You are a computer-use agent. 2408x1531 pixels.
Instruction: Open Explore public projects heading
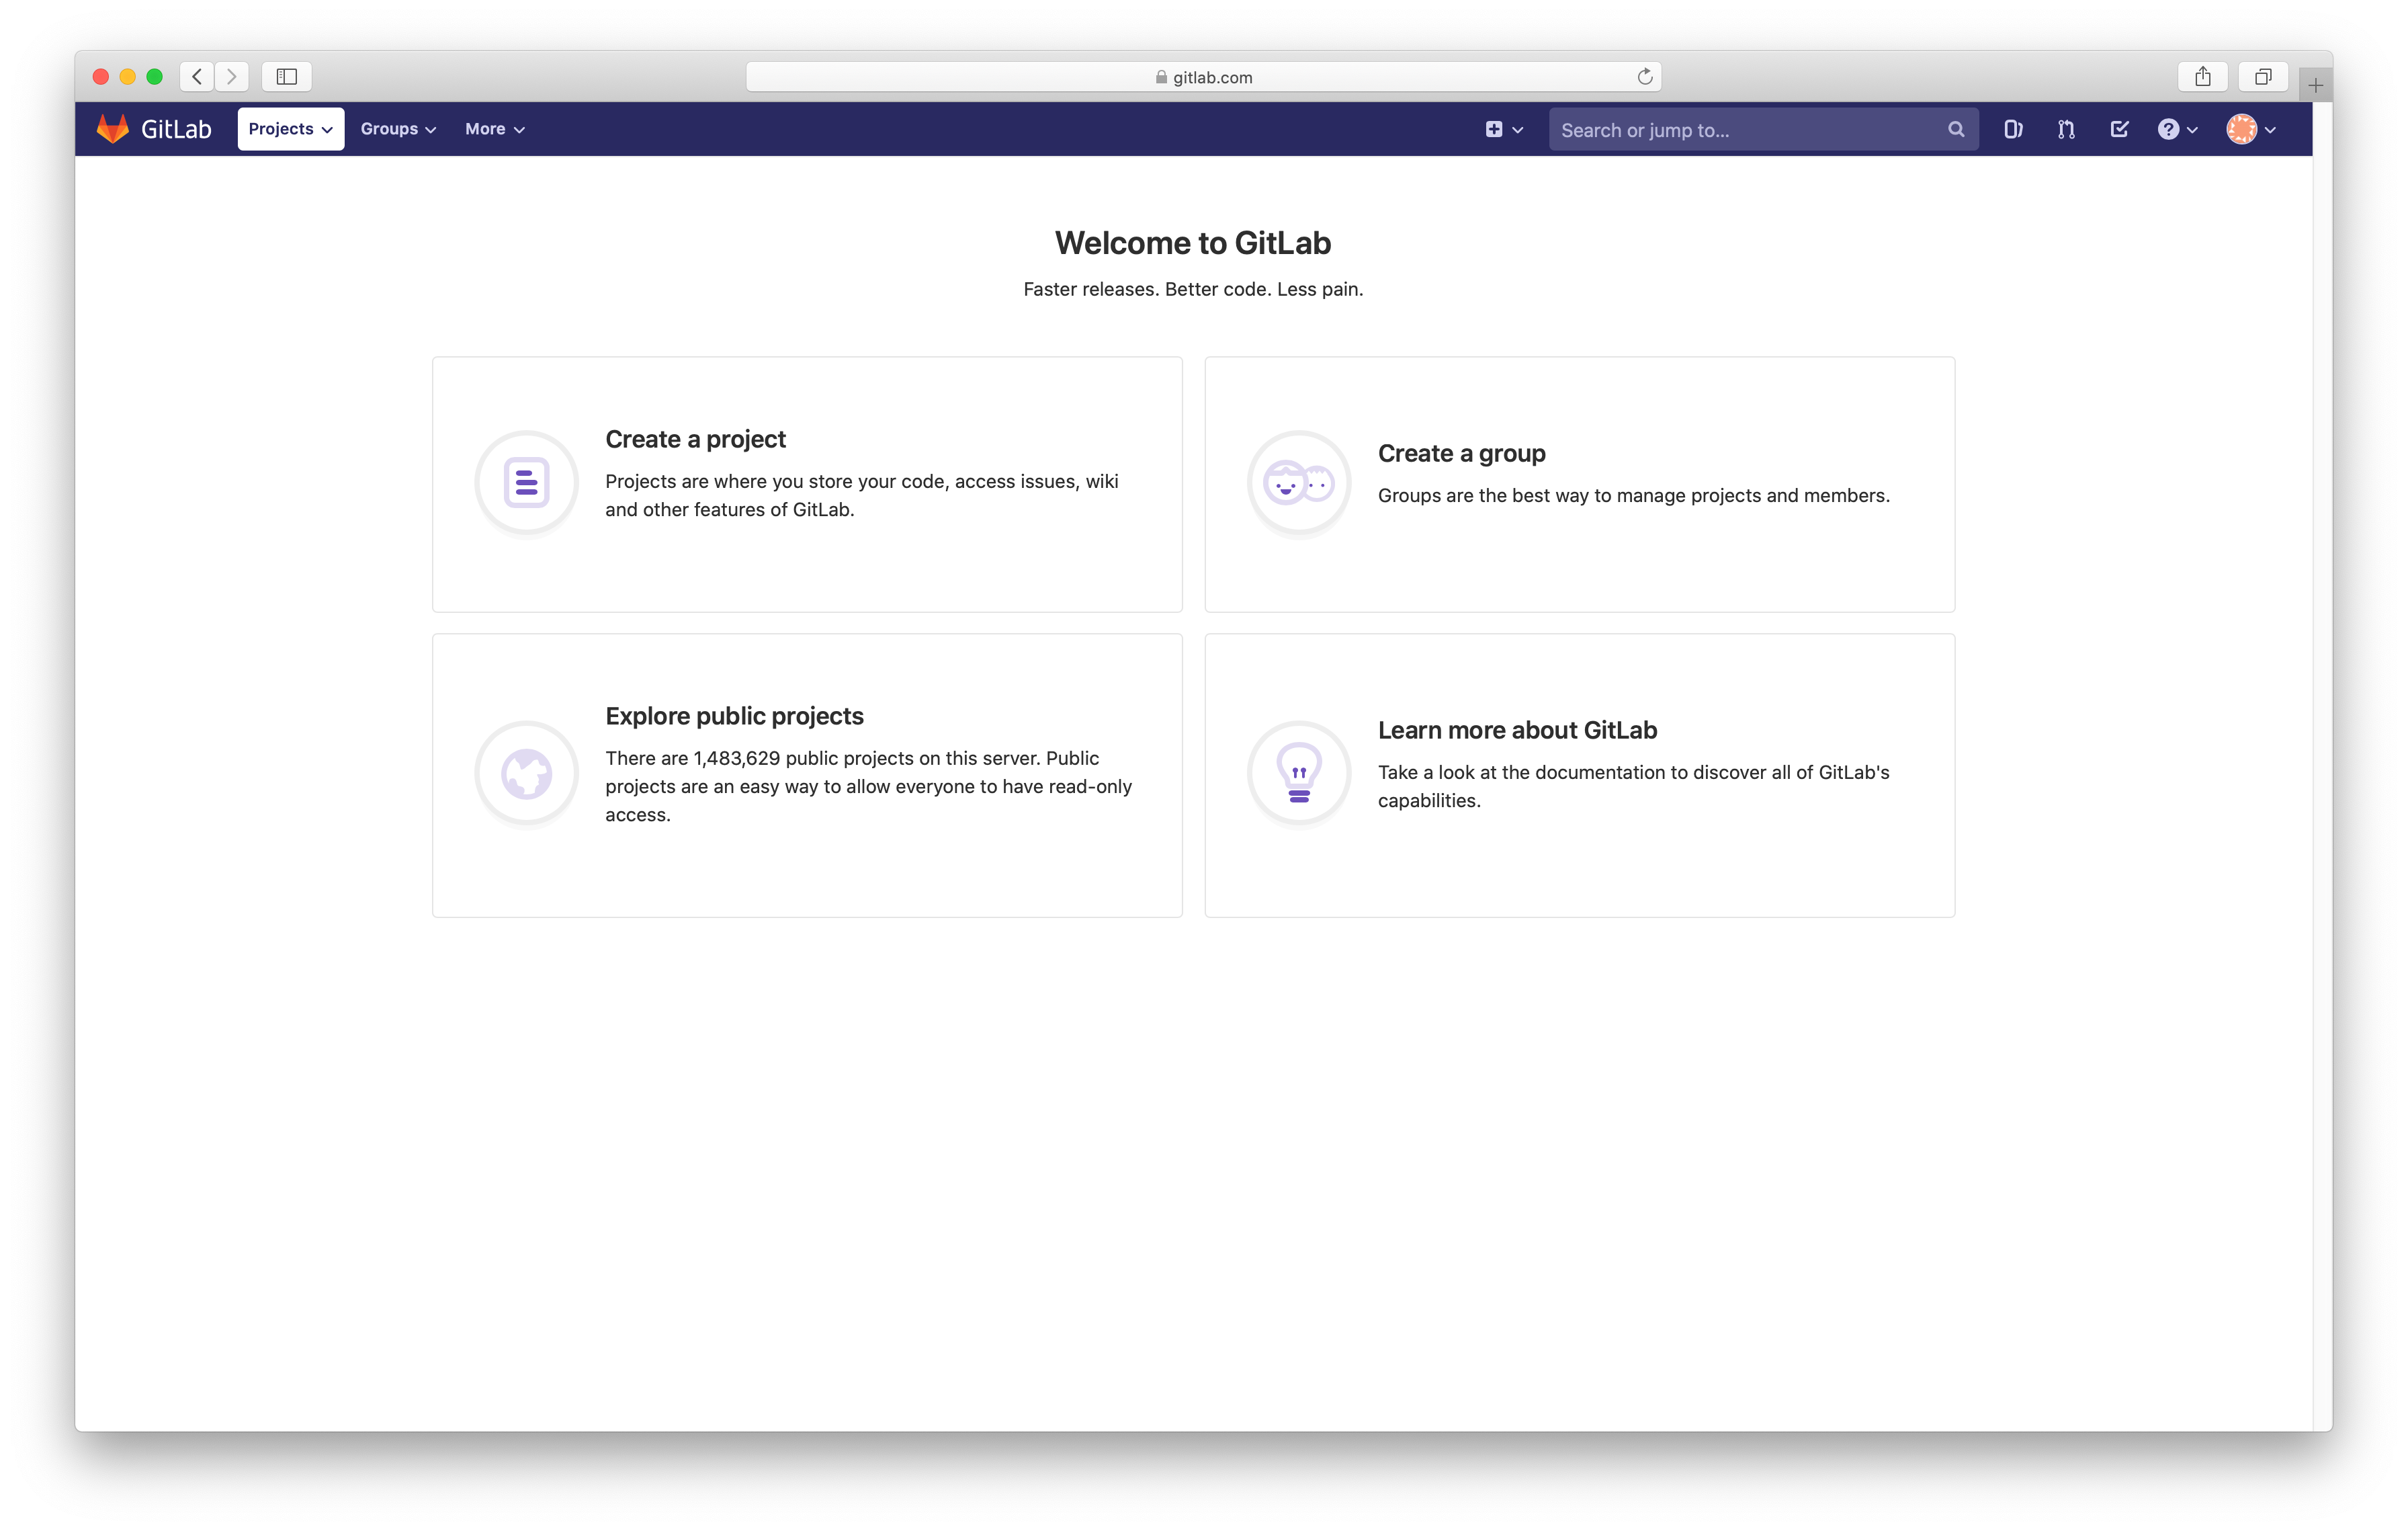coord(734,716)
